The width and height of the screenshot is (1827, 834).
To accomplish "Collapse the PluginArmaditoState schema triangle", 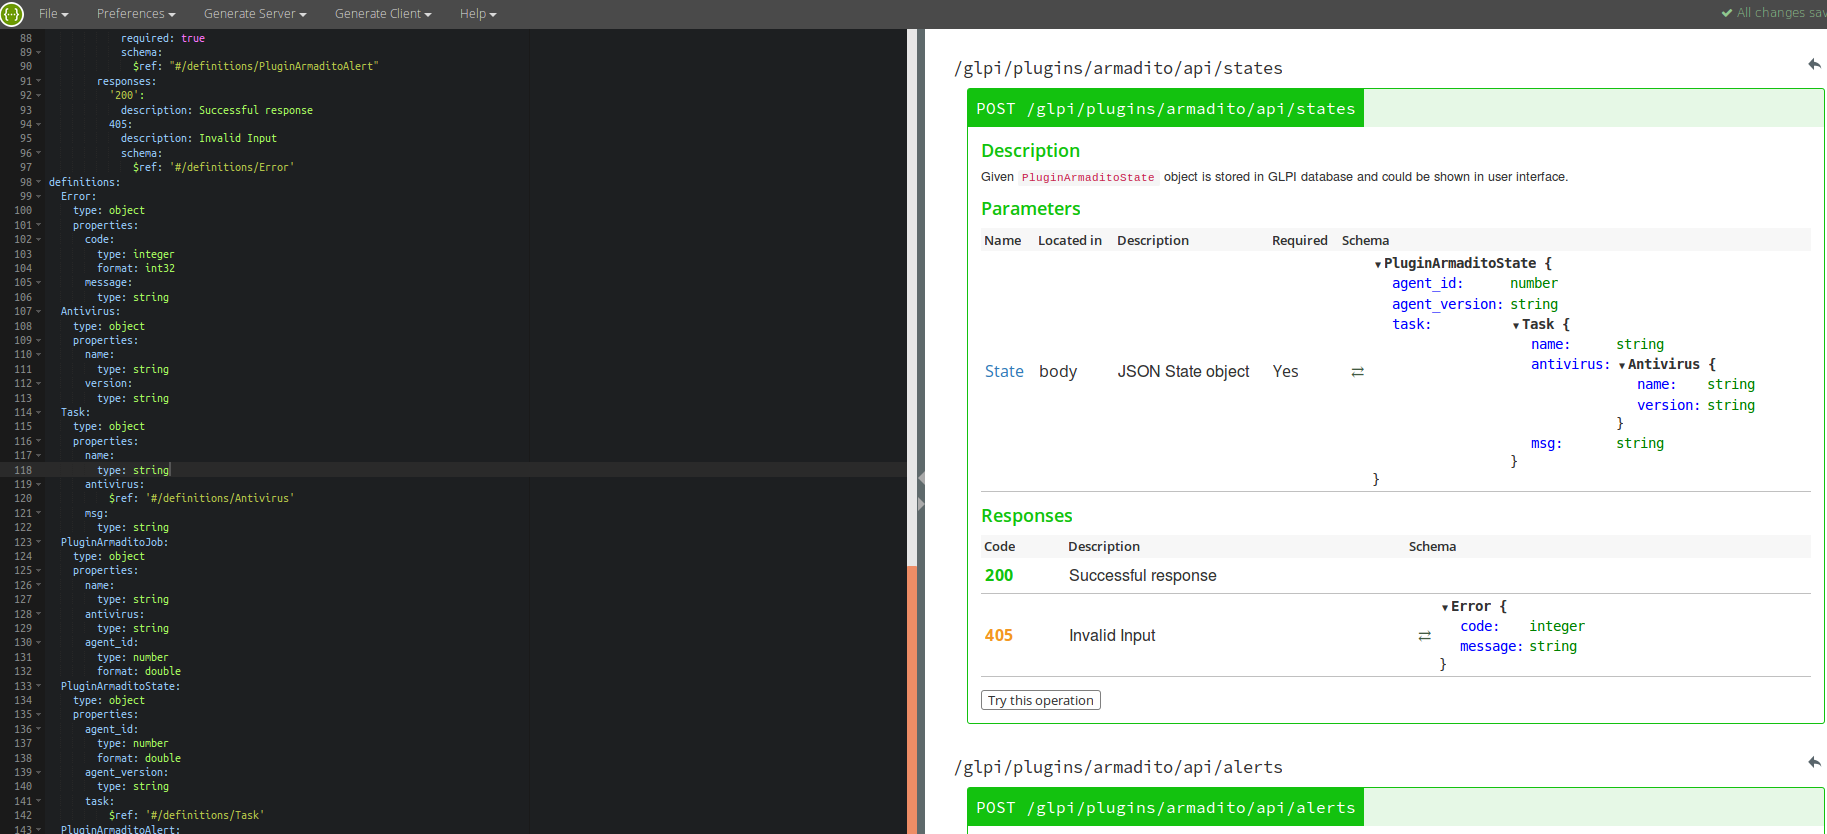I will [1378, 265].
